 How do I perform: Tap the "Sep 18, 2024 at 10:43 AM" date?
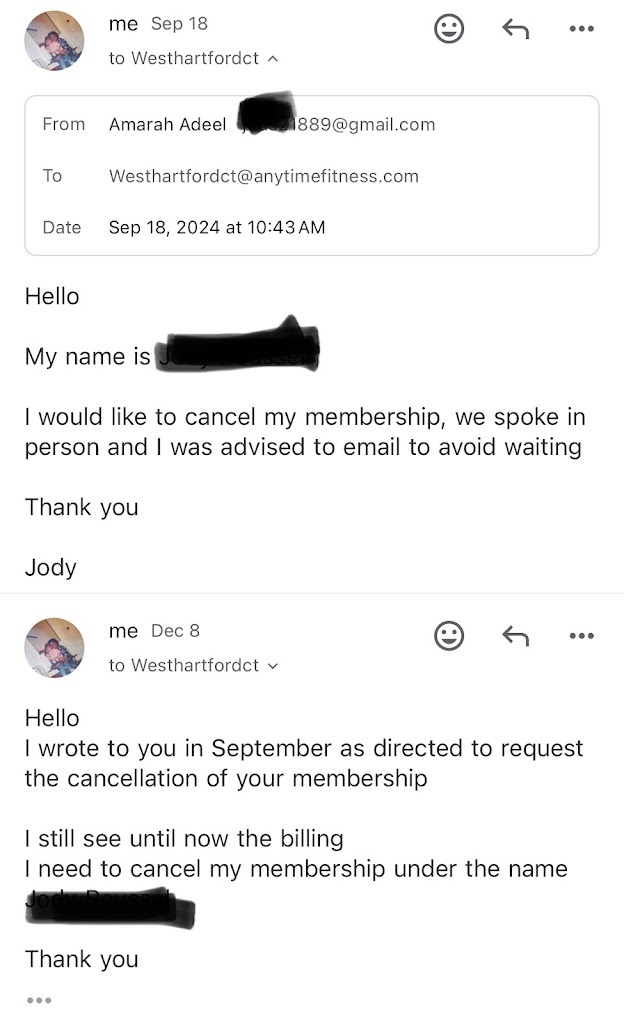click(217, 227)
